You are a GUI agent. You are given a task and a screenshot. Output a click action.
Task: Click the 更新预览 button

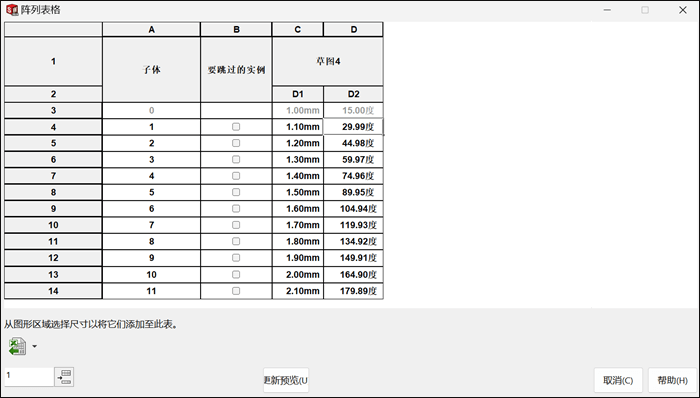pos(286,380)
